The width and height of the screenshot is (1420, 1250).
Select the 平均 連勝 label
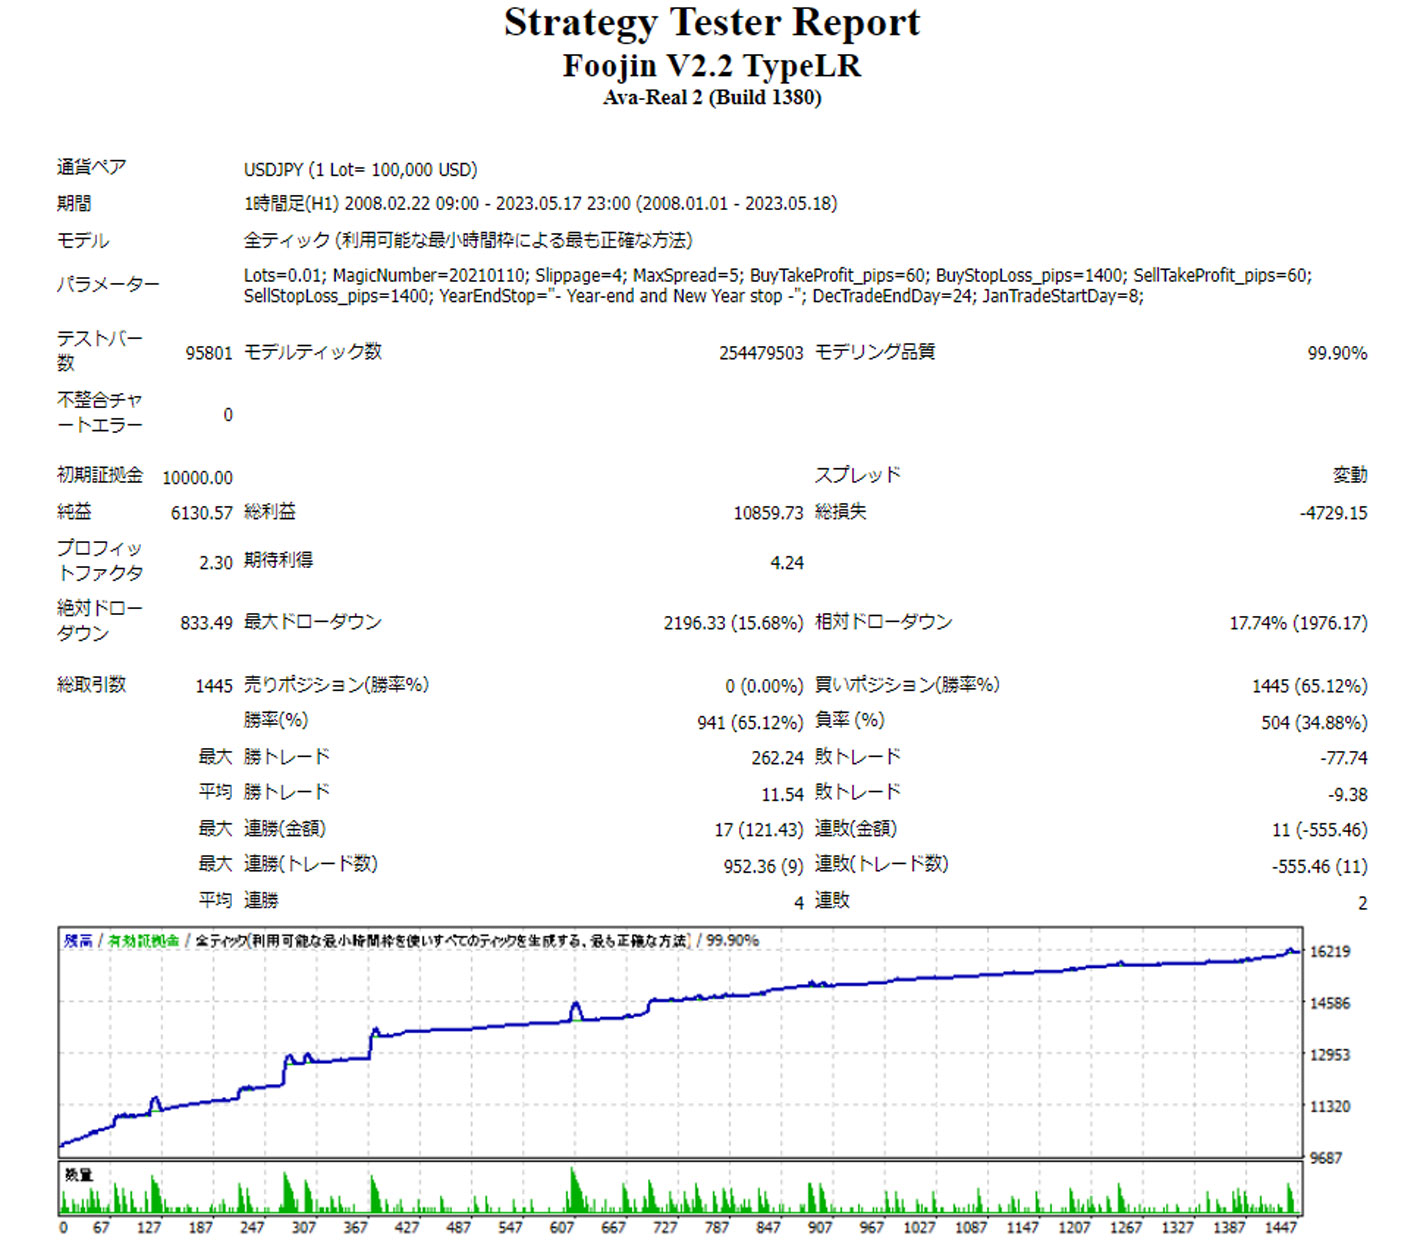(238, 900)
